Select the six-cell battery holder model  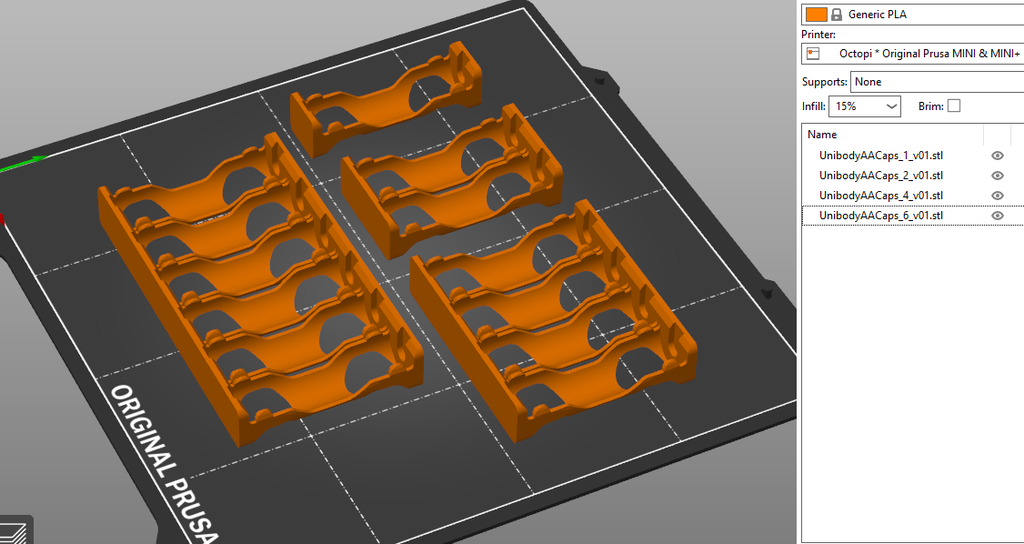(261, 290)
